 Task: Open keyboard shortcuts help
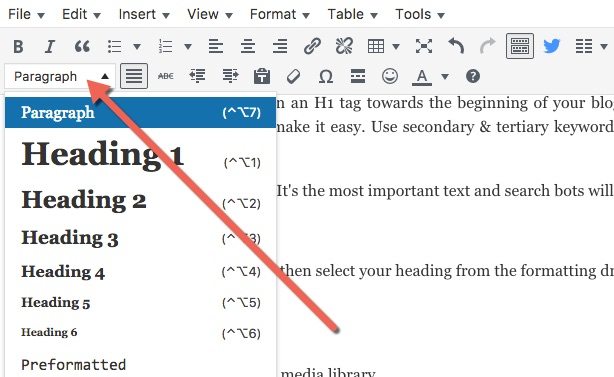click(473, 76)
